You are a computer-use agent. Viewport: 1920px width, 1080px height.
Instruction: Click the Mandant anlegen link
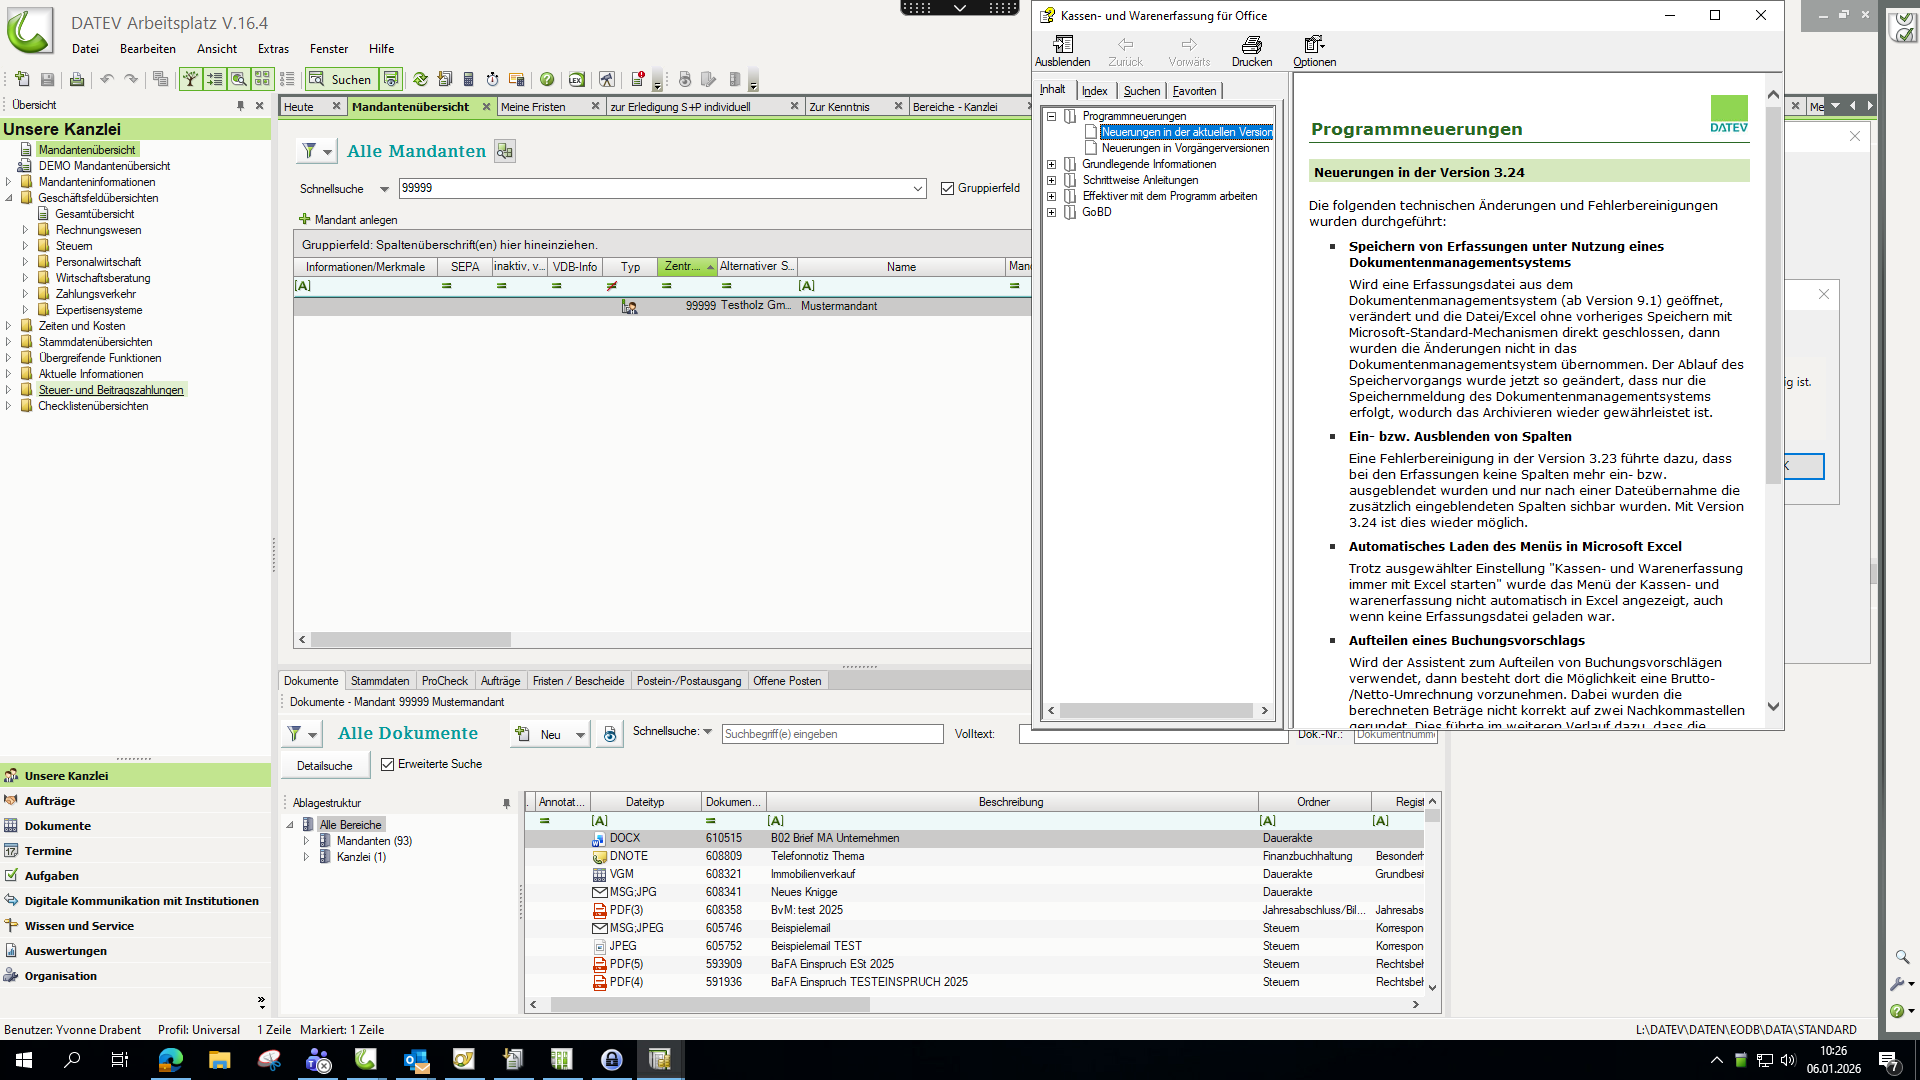click(355, 220)
